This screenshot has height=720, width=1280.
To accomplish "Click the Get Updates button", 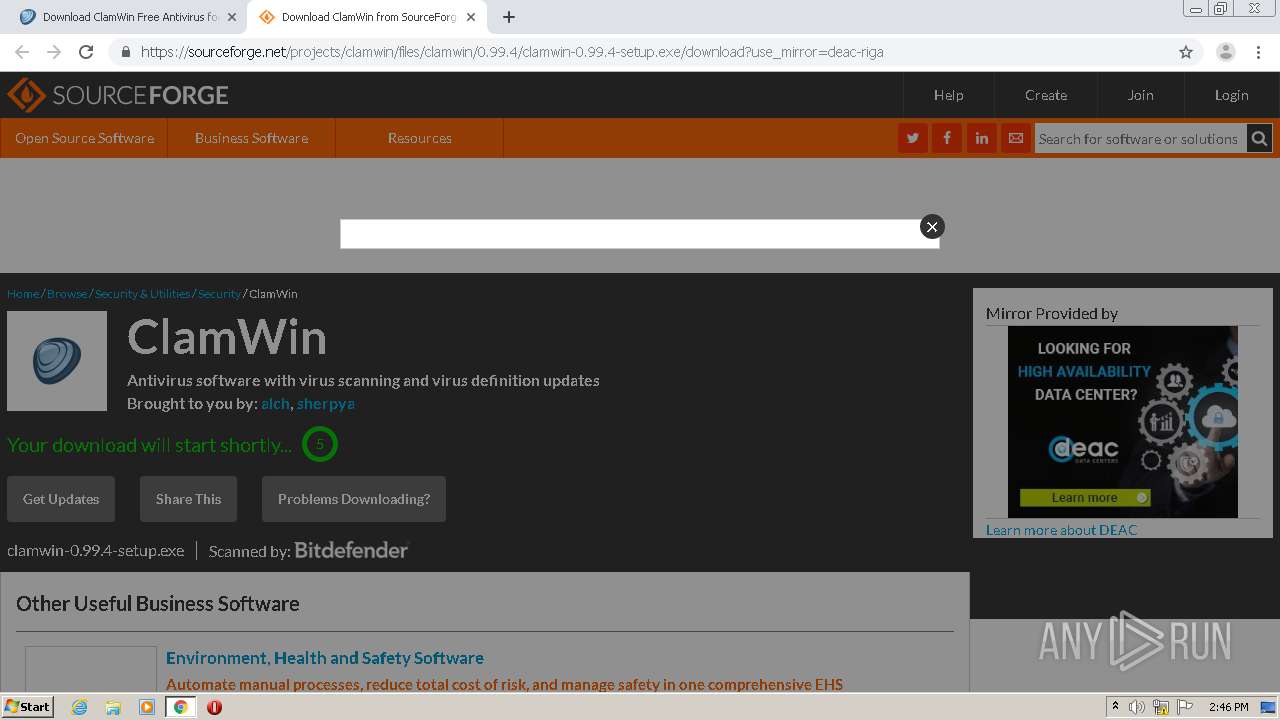I will (61, 499).
